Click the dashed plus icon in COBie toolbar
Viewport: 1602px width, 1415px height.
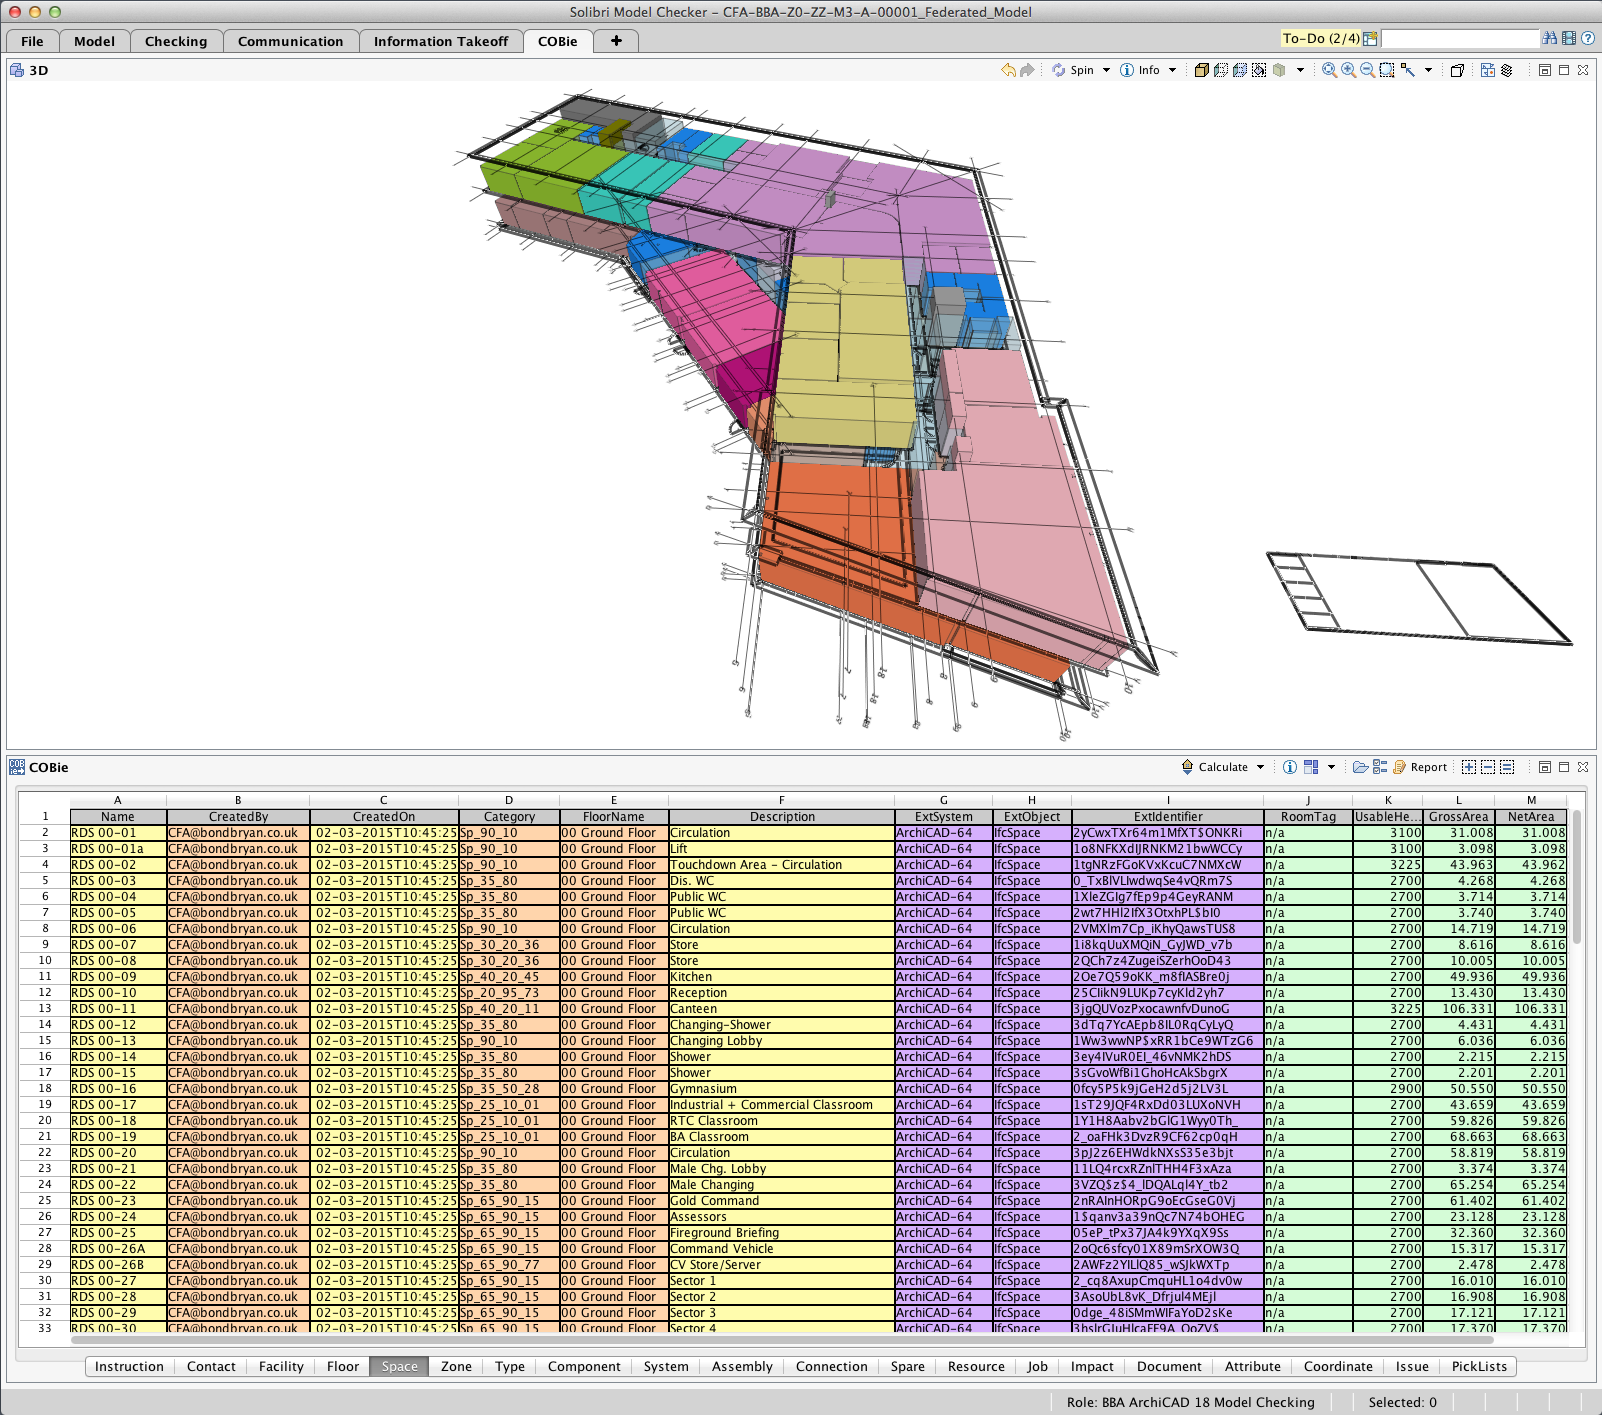point(1468,767)
